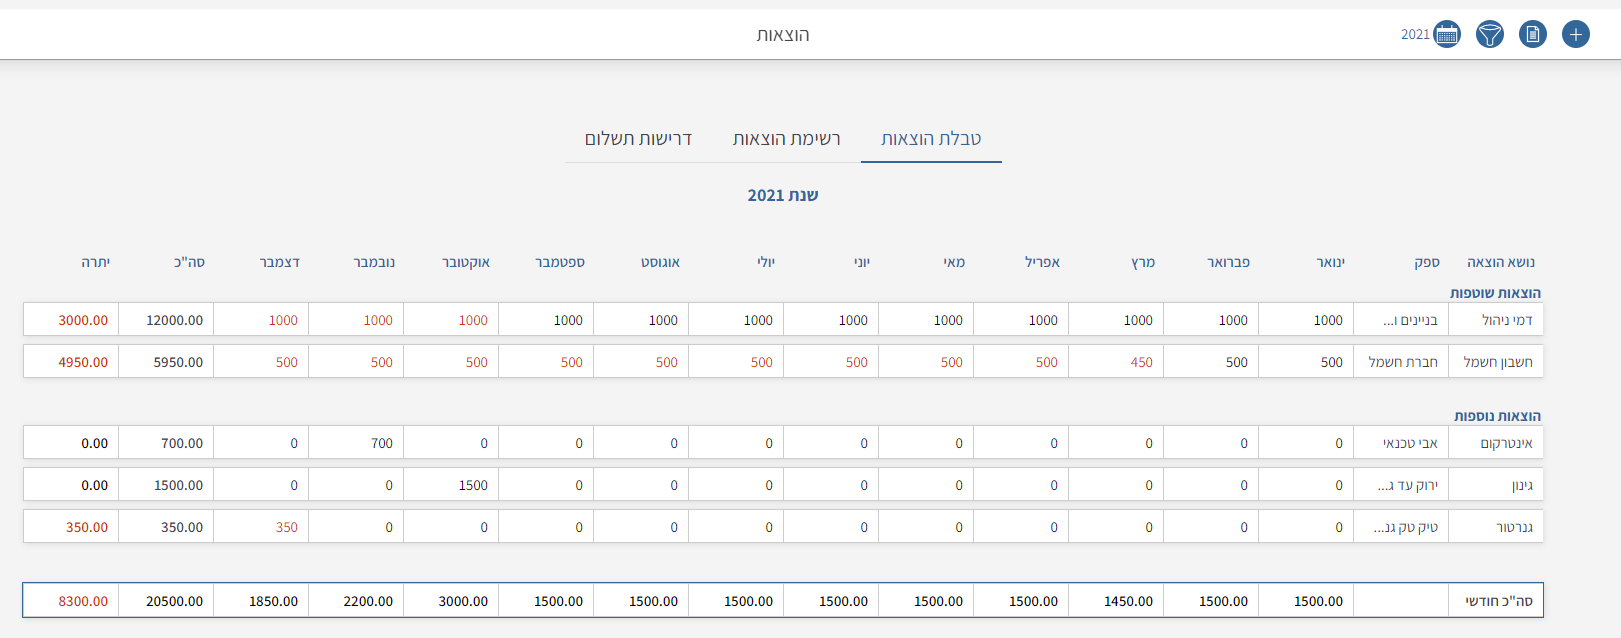
Task: Open the רשימת הוצאות tab
Action: (x=786, y=139)
